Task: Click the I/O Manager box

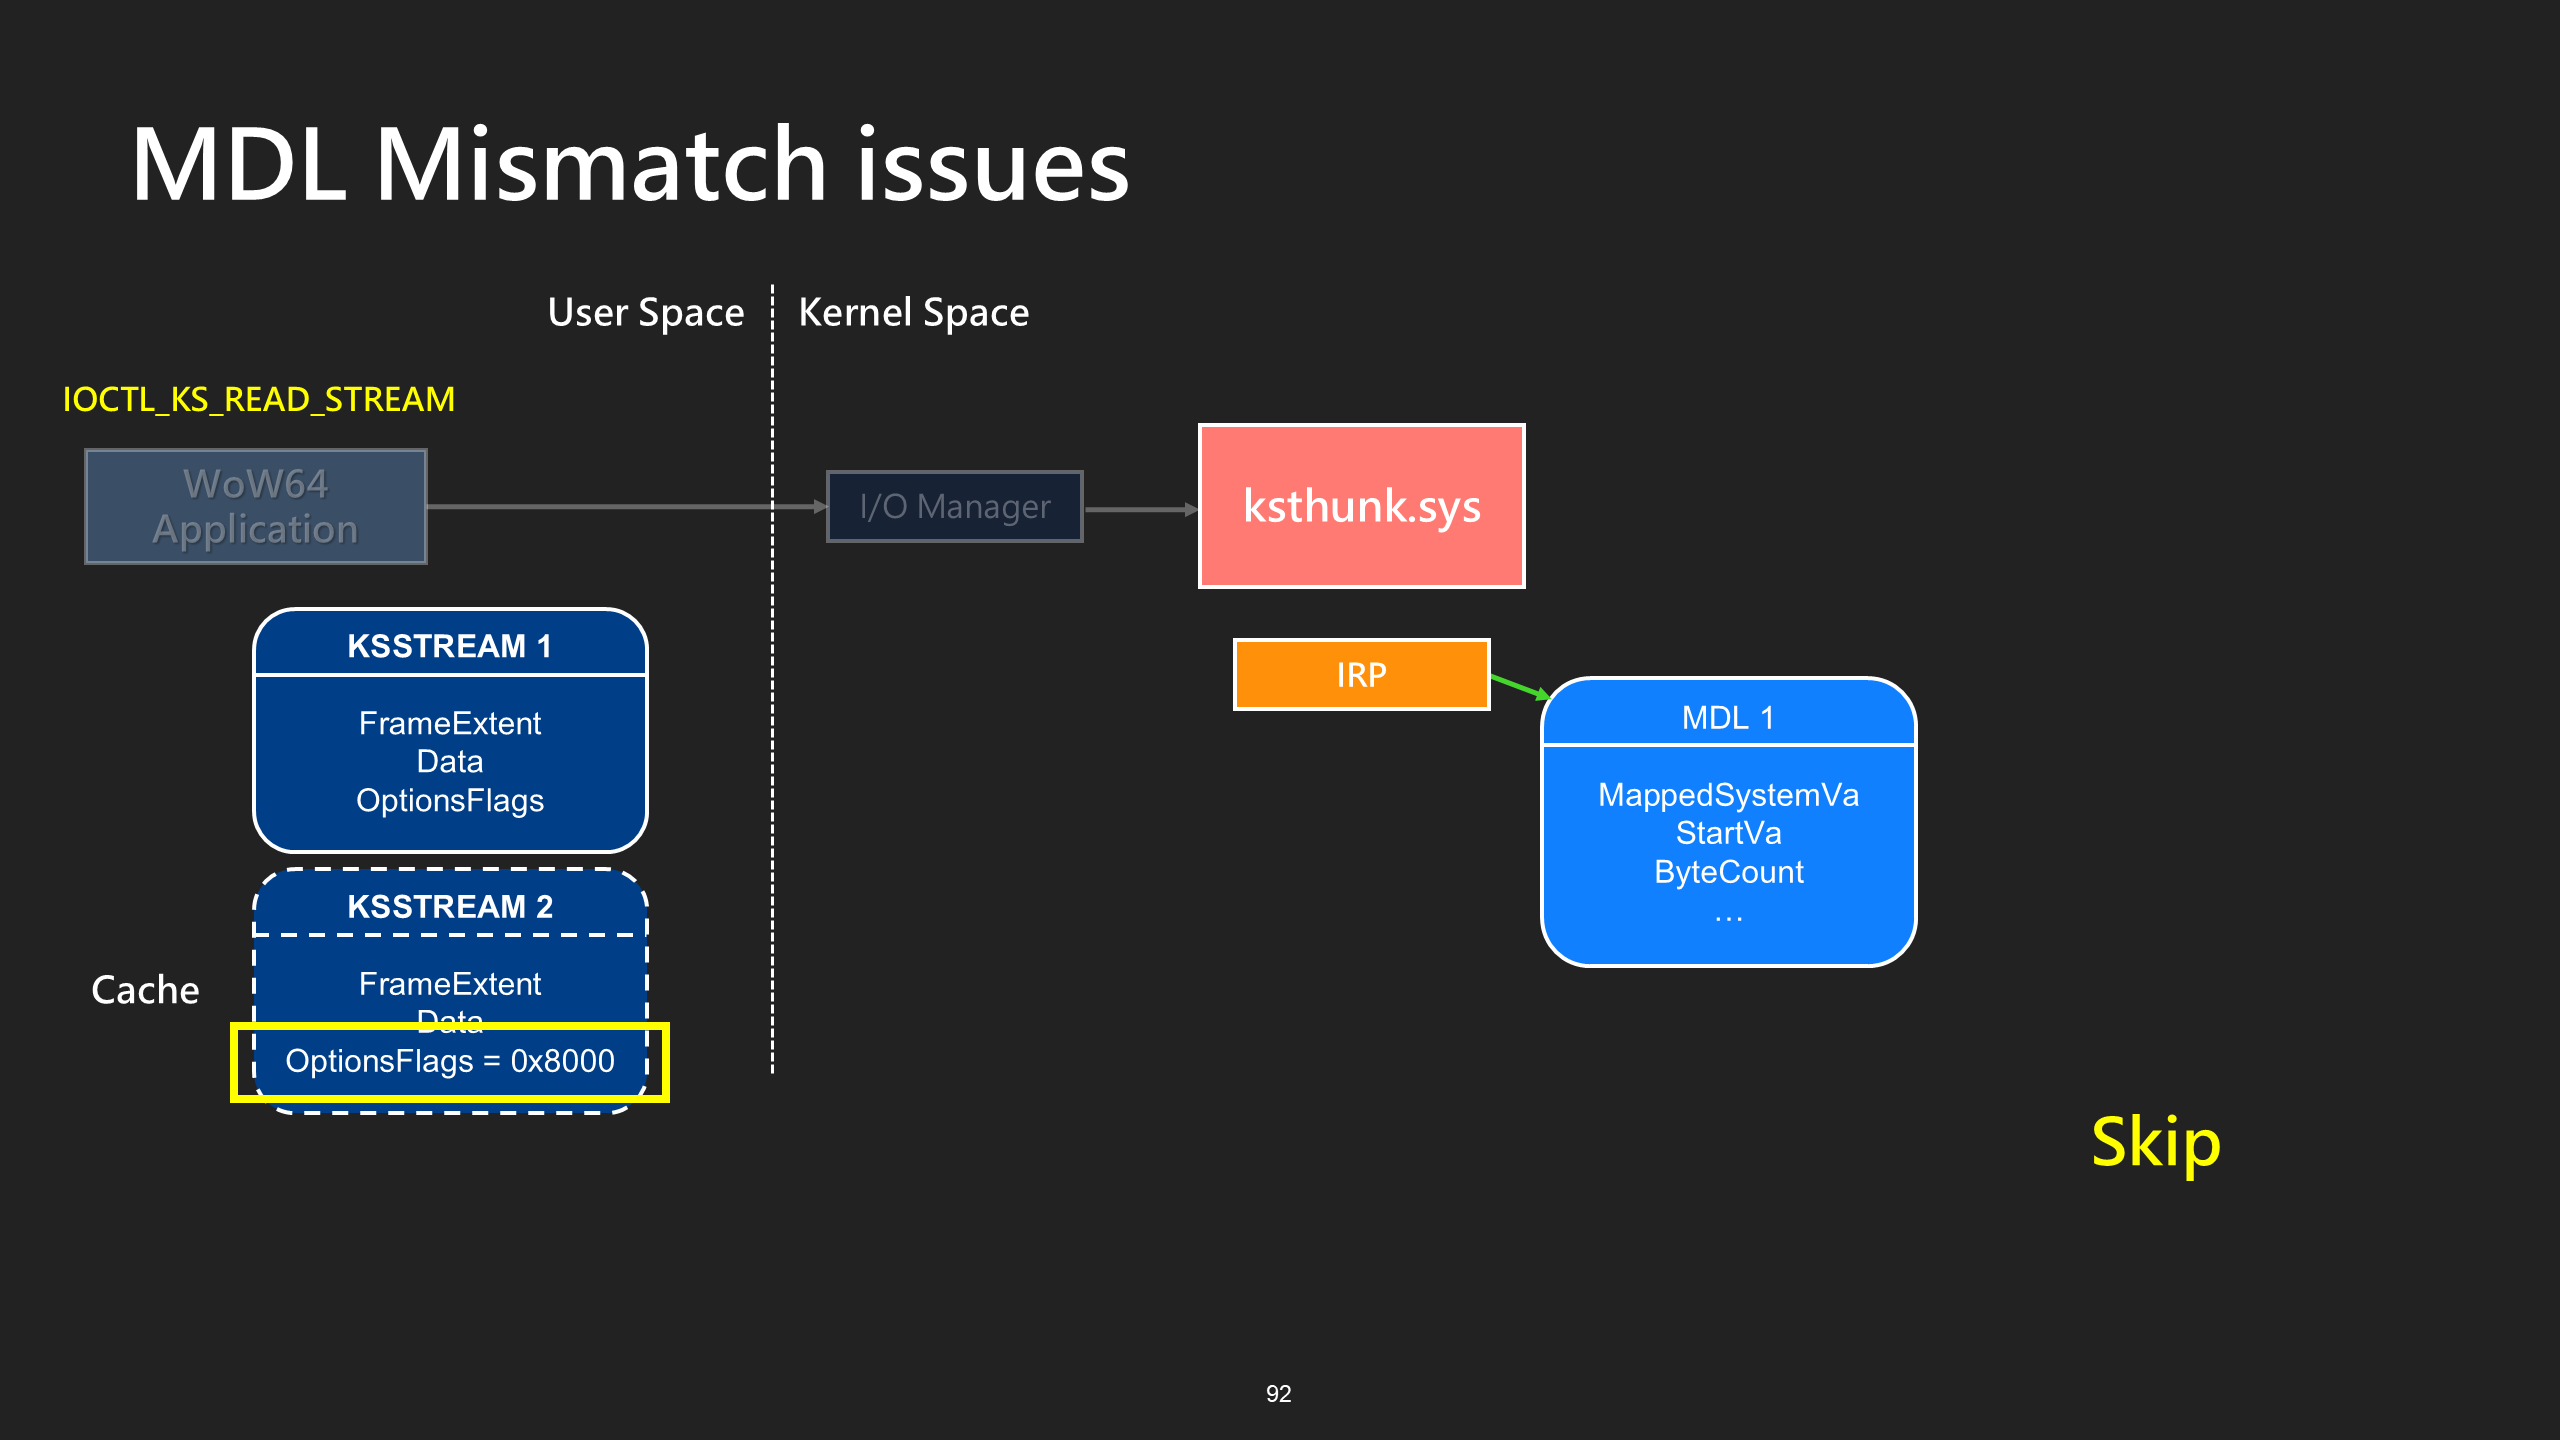Action: coord(954,506)
